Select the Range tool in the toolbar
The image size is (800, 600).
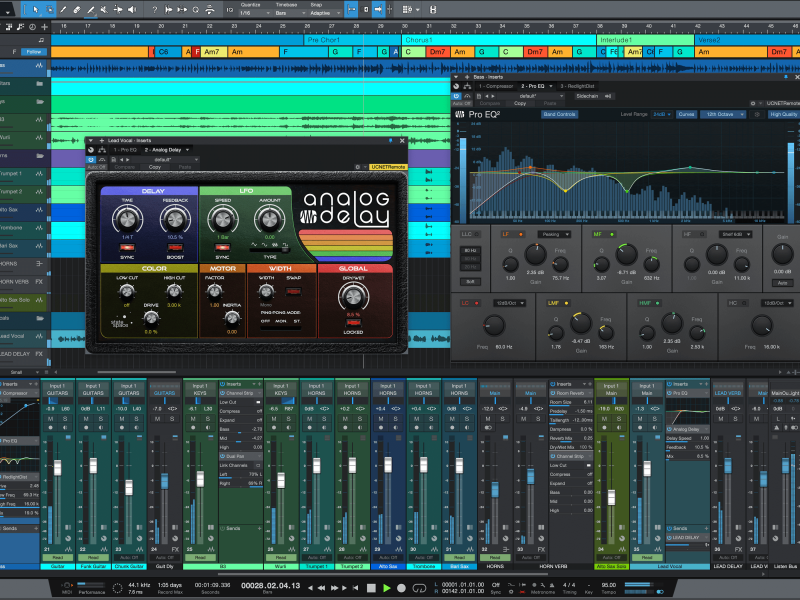[50, 9]
